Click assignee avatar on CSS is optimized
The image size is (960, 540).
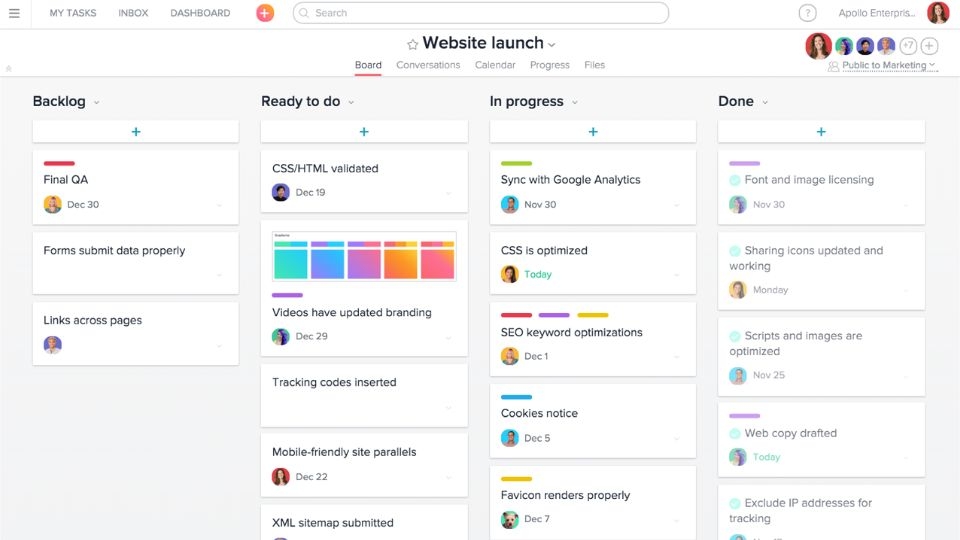tap(509, 274)
